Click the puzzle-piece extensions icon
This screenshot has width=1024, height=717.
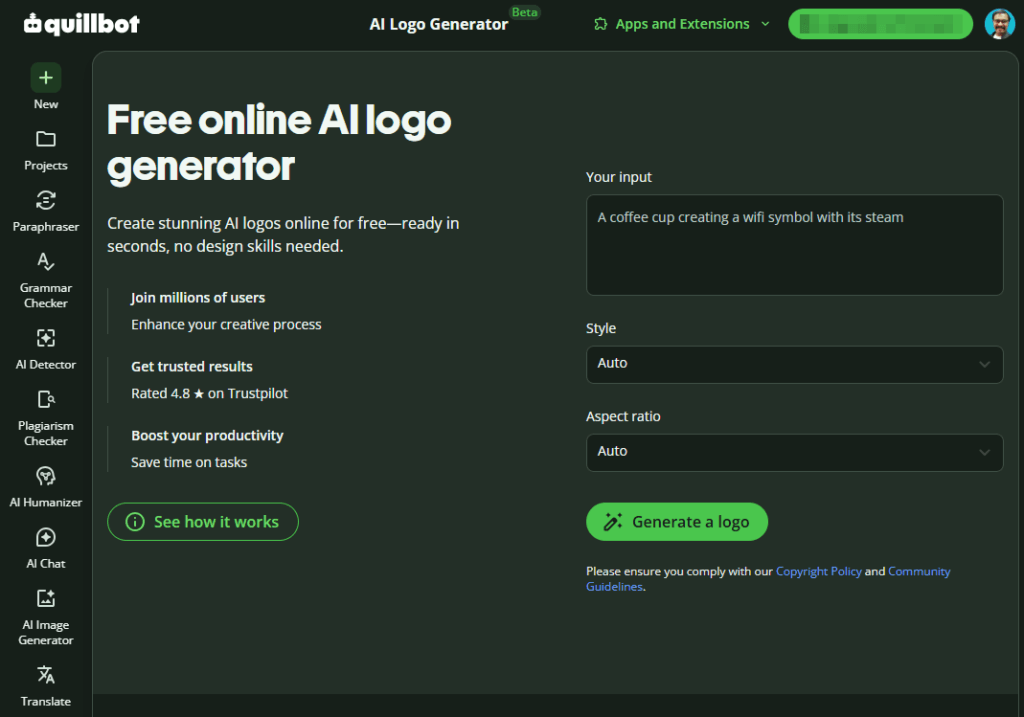(600, 24)
